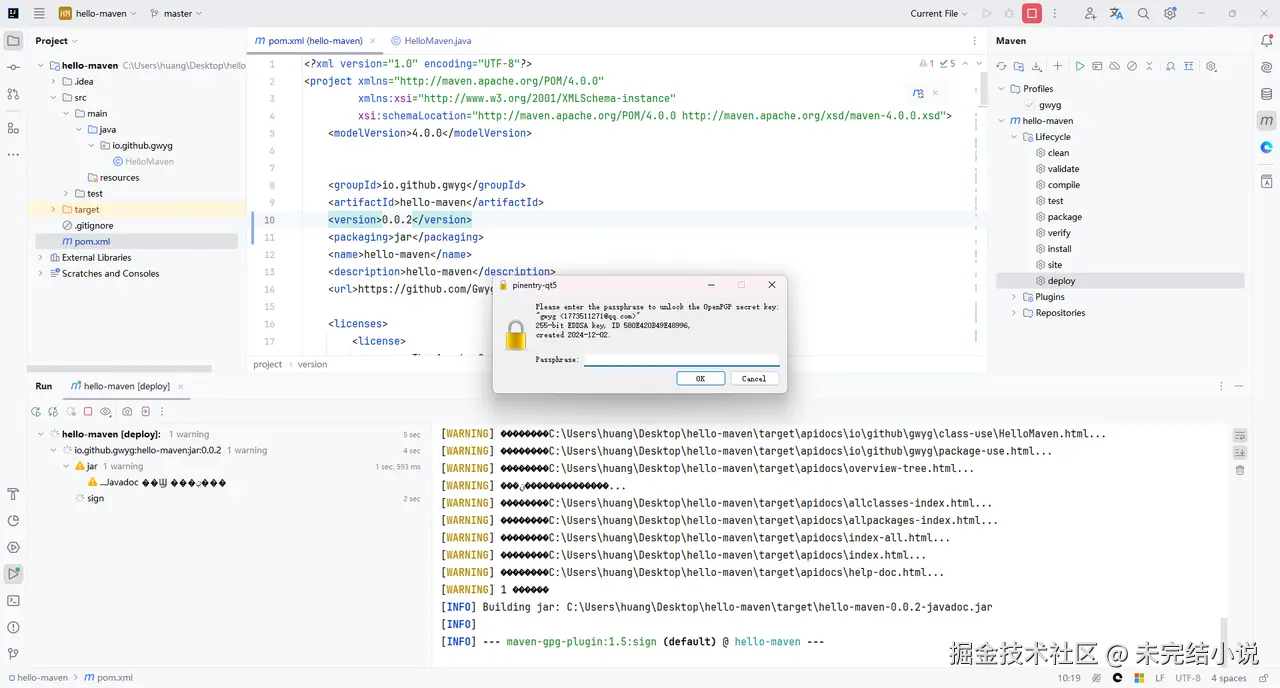Open the Commit tool window
1280x688 pixels.
pyautogui.click(x=13, y=67)
